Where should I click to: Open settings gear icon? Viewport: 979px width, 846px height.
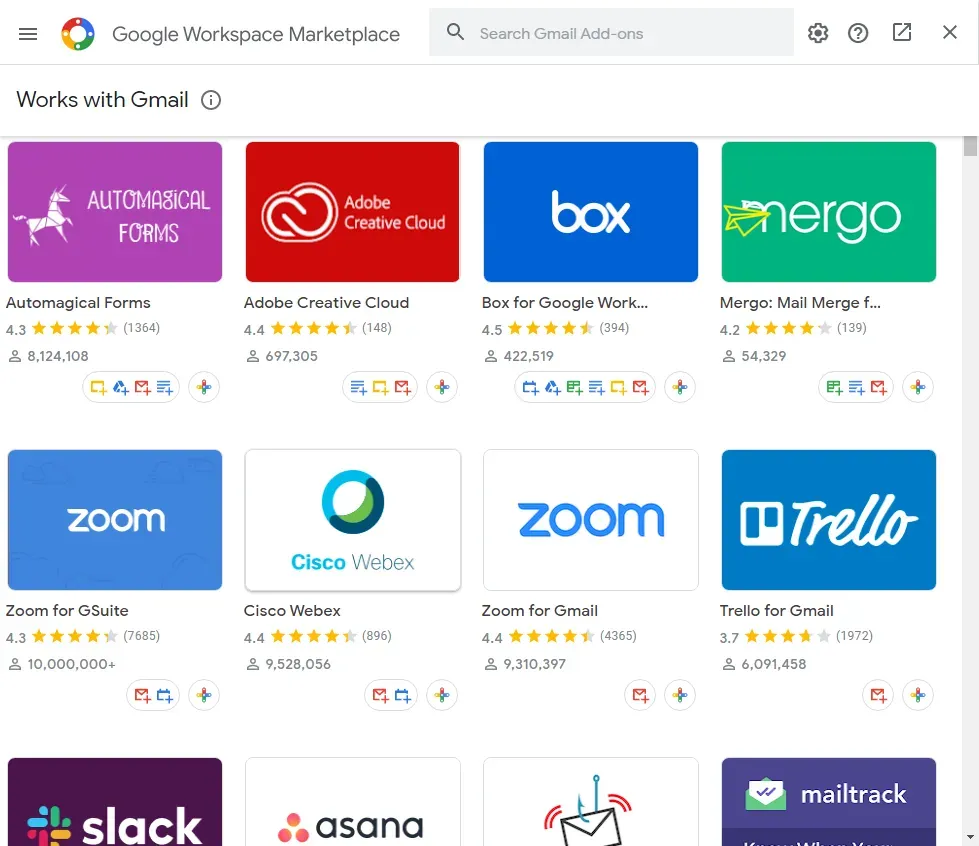(817, 33)
